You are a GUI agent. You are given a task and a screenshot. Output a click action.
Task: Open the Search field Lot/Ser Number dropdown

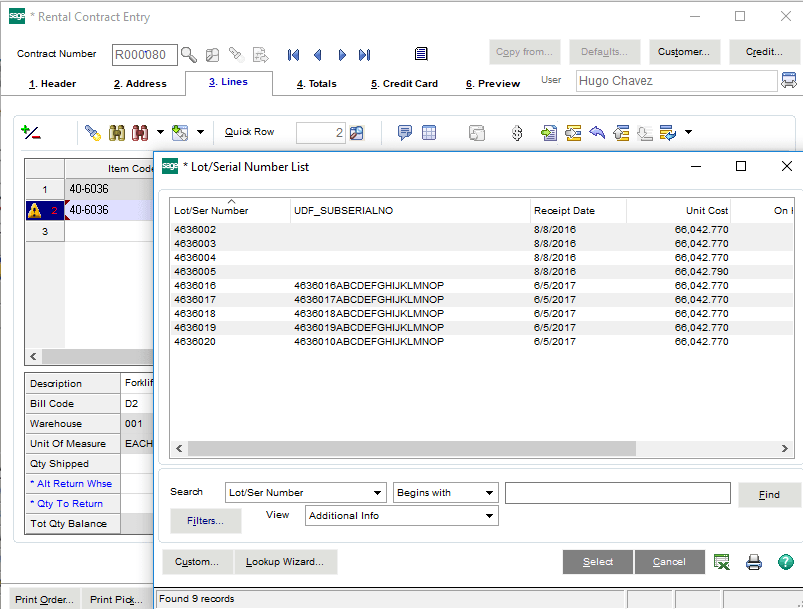(377, 493)
